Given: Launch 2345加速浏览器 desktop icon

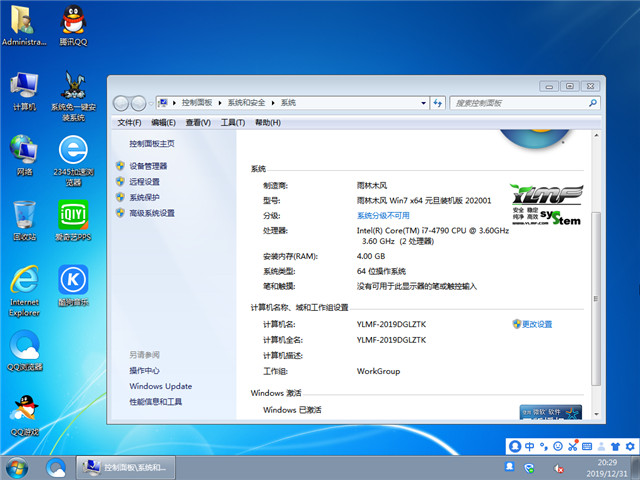Looking at the screenshot, I should [x=73, y=160].
